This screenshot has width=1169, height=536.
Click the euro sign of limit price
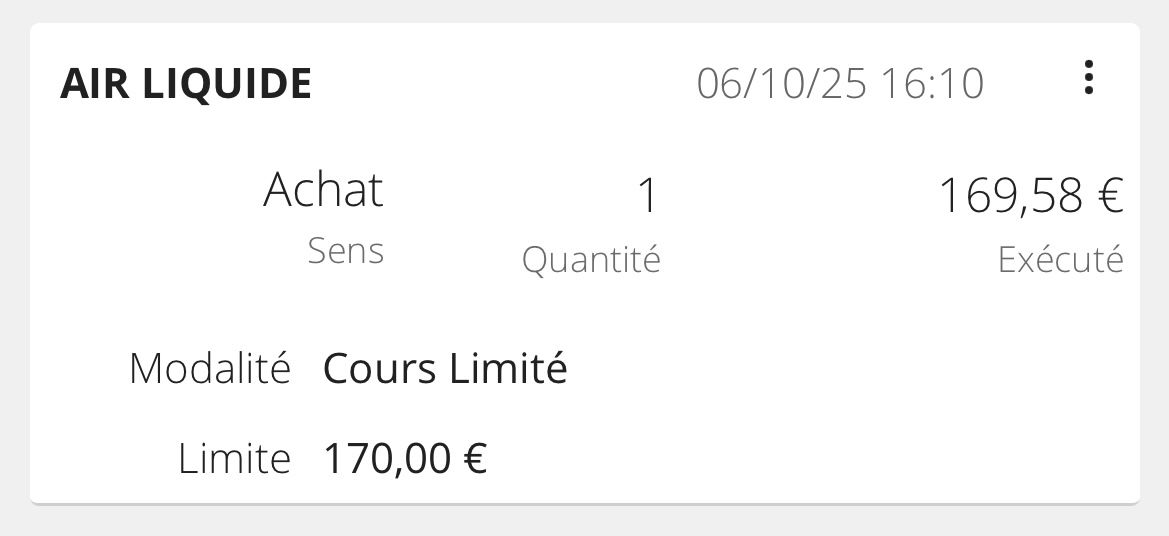point(476,459)
